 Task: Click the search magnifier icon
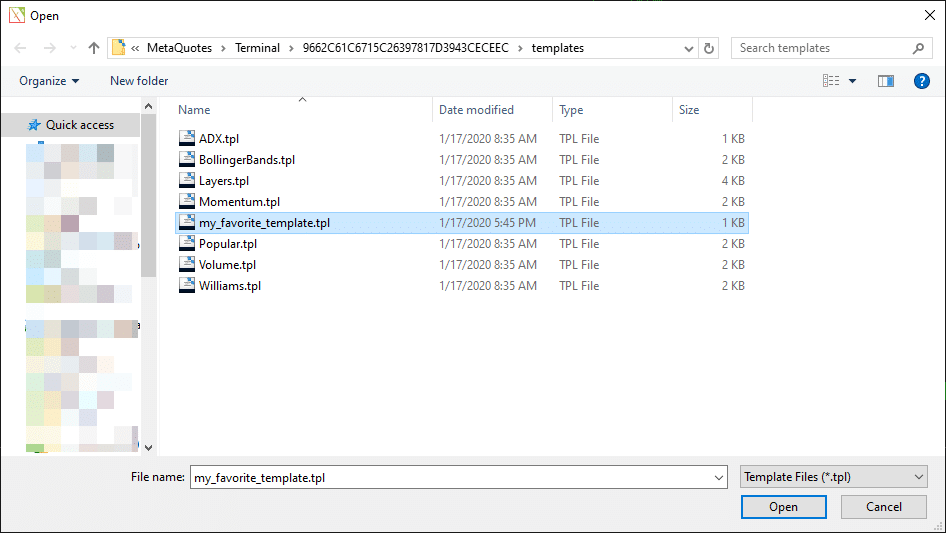[x=918, y=48]
